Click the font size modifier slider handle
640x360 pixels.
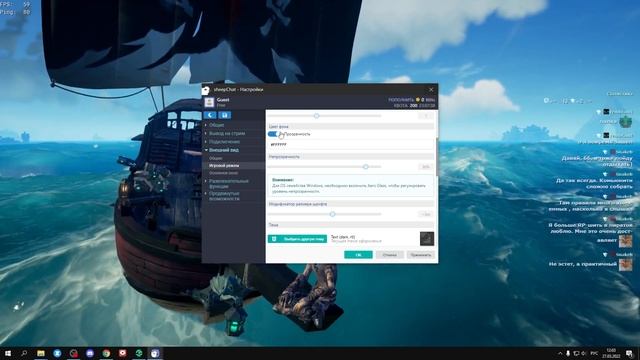tap(333, 214)
